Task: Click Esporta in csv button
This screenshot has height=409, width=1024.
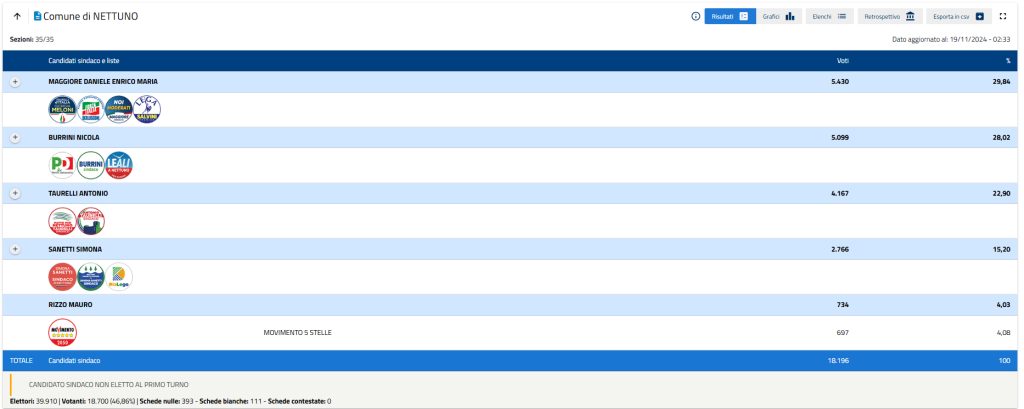Action: [x=958, y=17]
